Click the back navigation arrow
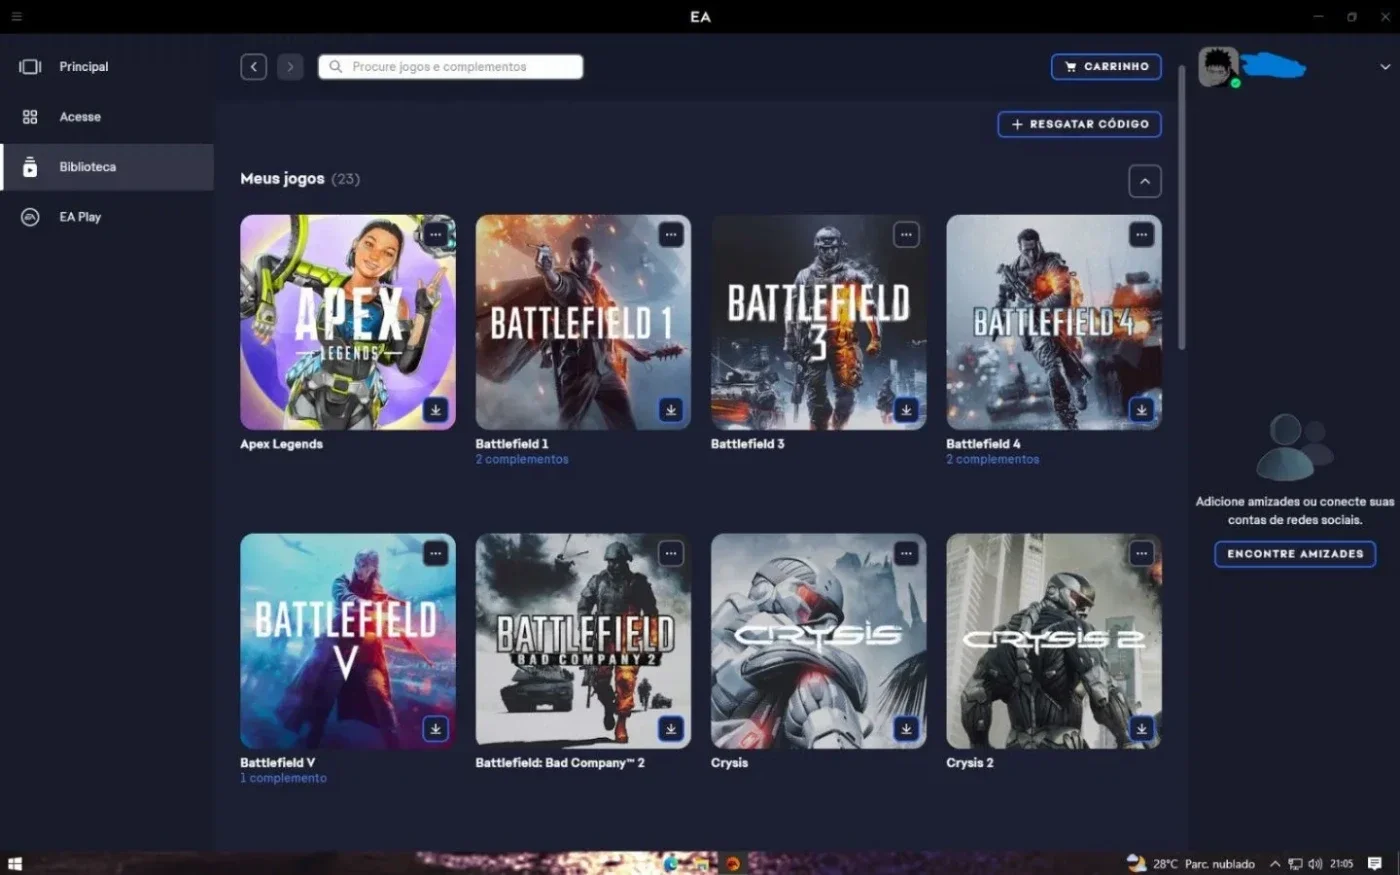The image size is (1400, 875). (254, 67)
